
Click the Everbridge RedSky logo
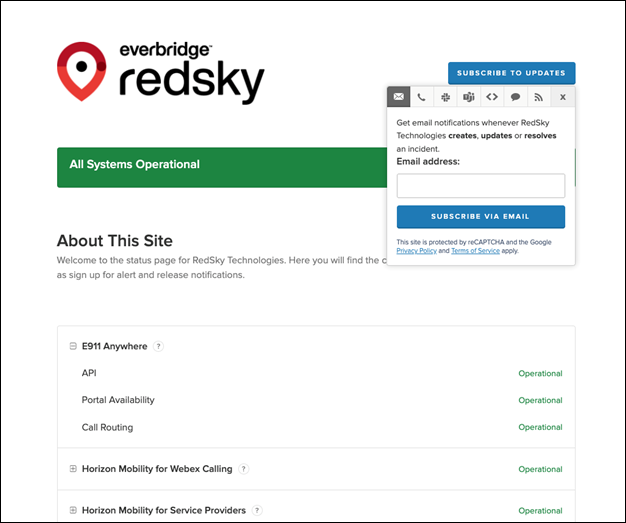tap(160, 72)
